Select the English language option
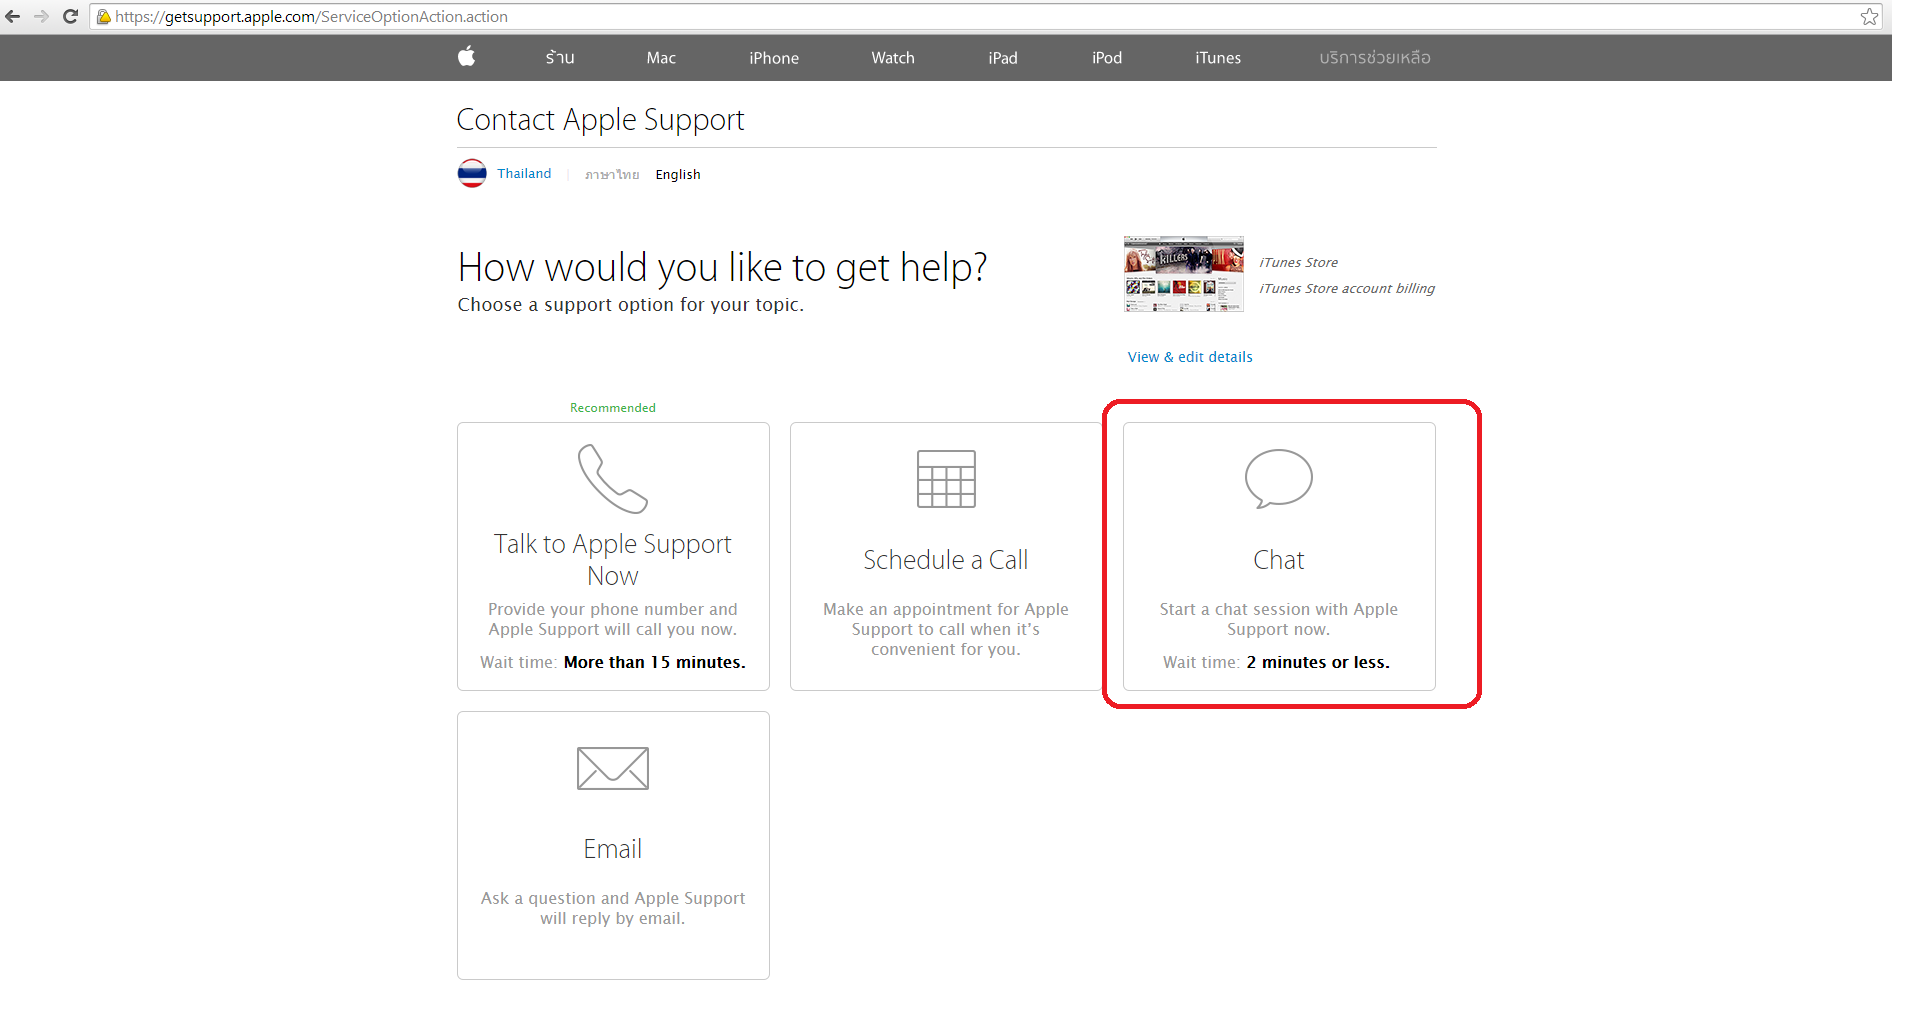Viewport: 1910px width, 1011px height. pyautogui.click(x=678, y=175)
